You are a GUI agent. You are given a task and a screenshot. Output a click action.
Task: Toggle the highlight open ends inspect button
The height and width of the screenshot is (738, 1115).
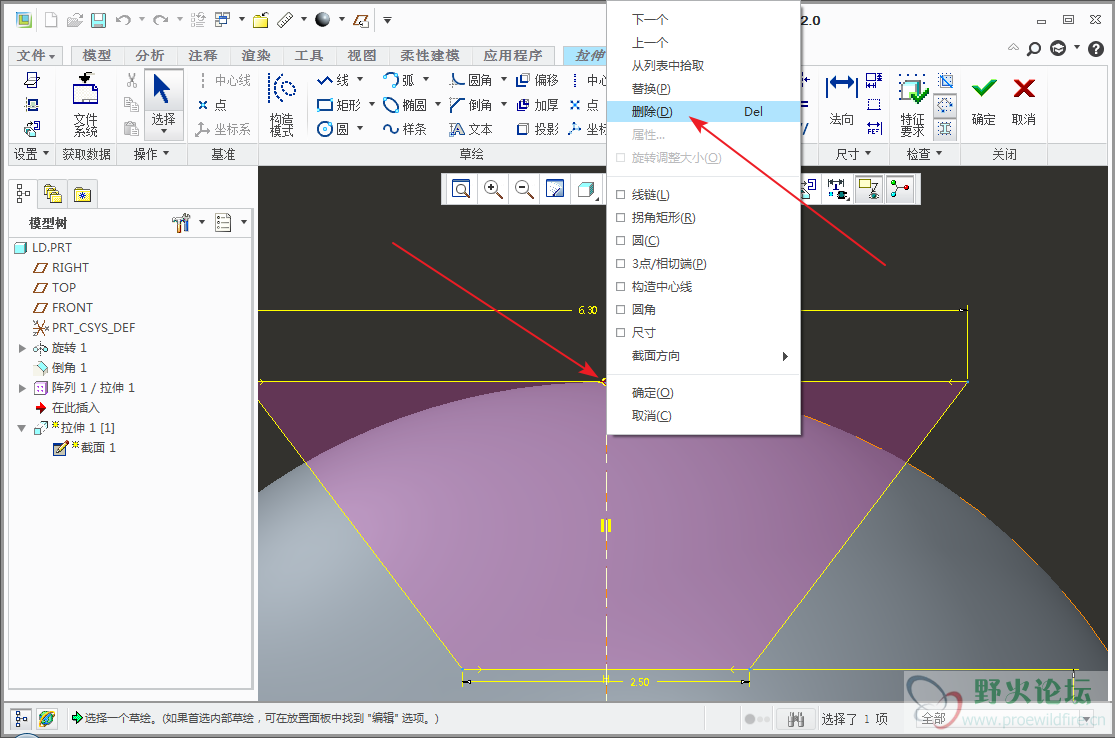[x=945, y=105]
